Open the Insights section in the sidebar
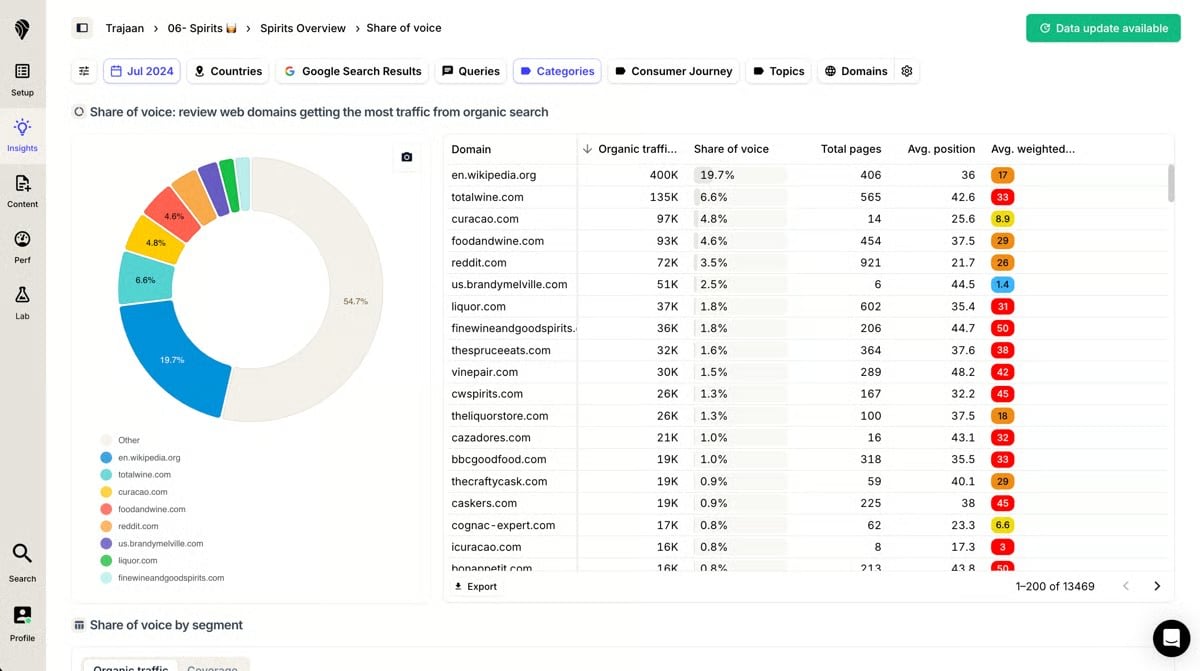 click(x=22, y=136)
